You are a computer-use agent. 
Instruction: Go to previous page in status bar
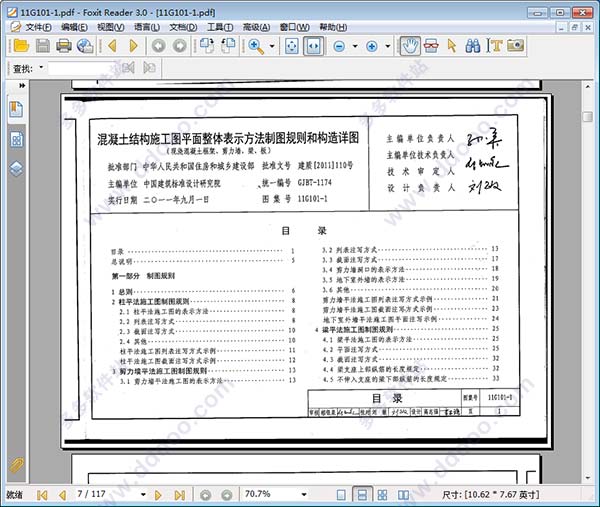pyautogui.click(x=62, y=495)
